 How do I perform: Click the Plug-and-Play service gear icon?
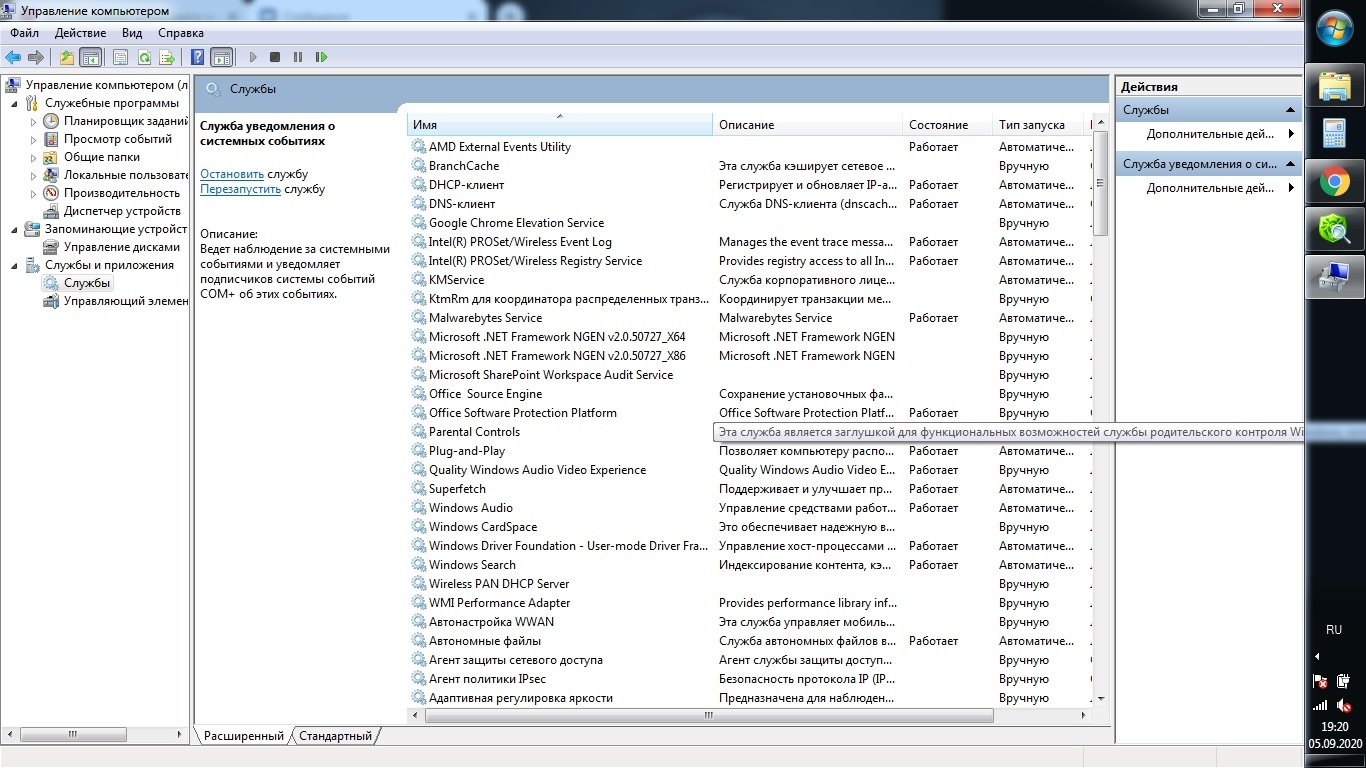point(419,451)
